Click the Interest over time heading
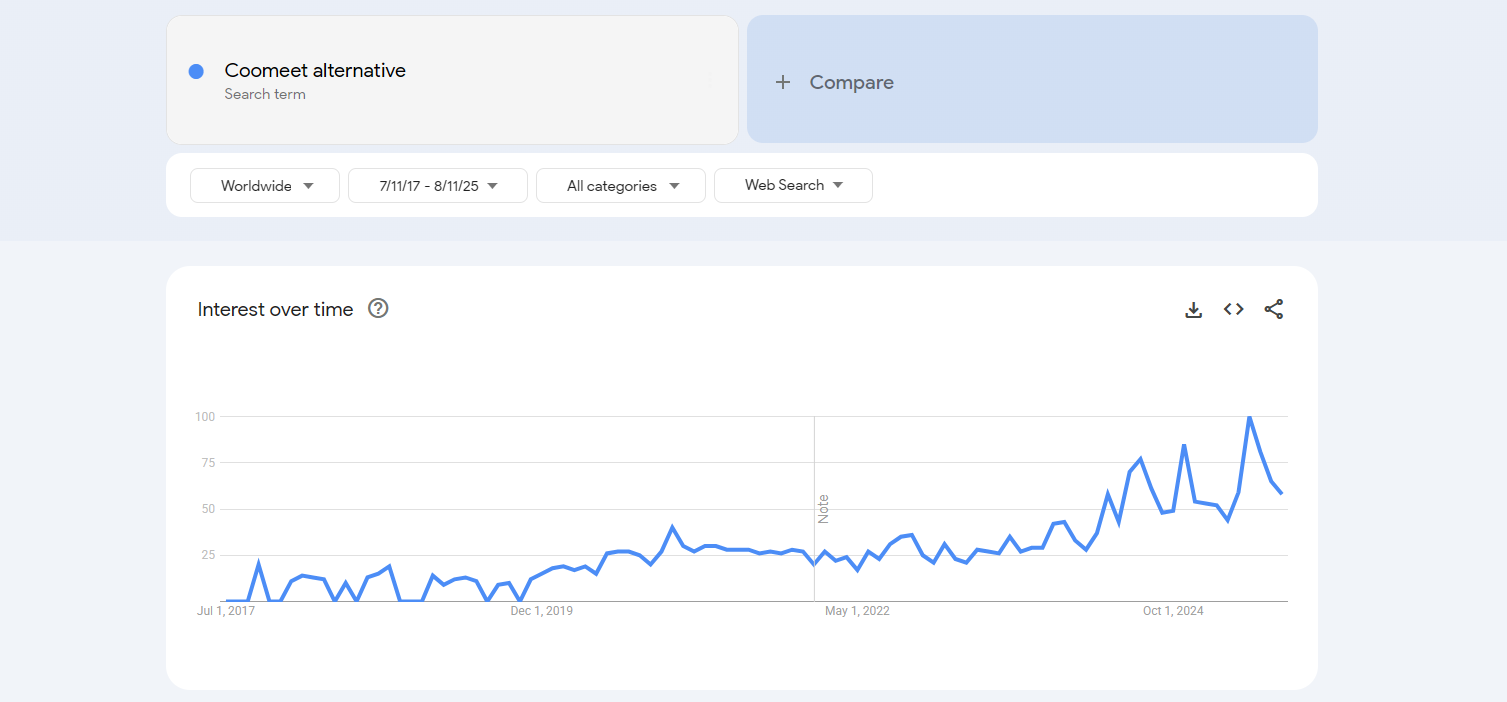 point(275,310)
